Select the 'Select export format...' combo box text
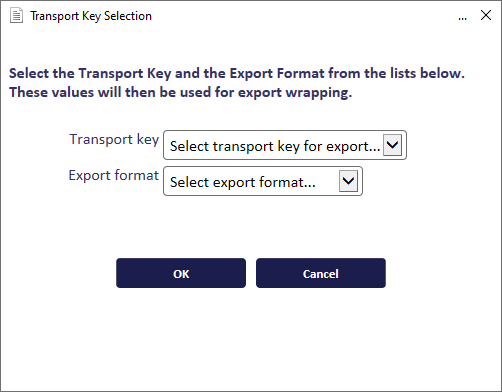Image resolution: width=502 pixels, height=392 pixels. click(x=243, y=182)
